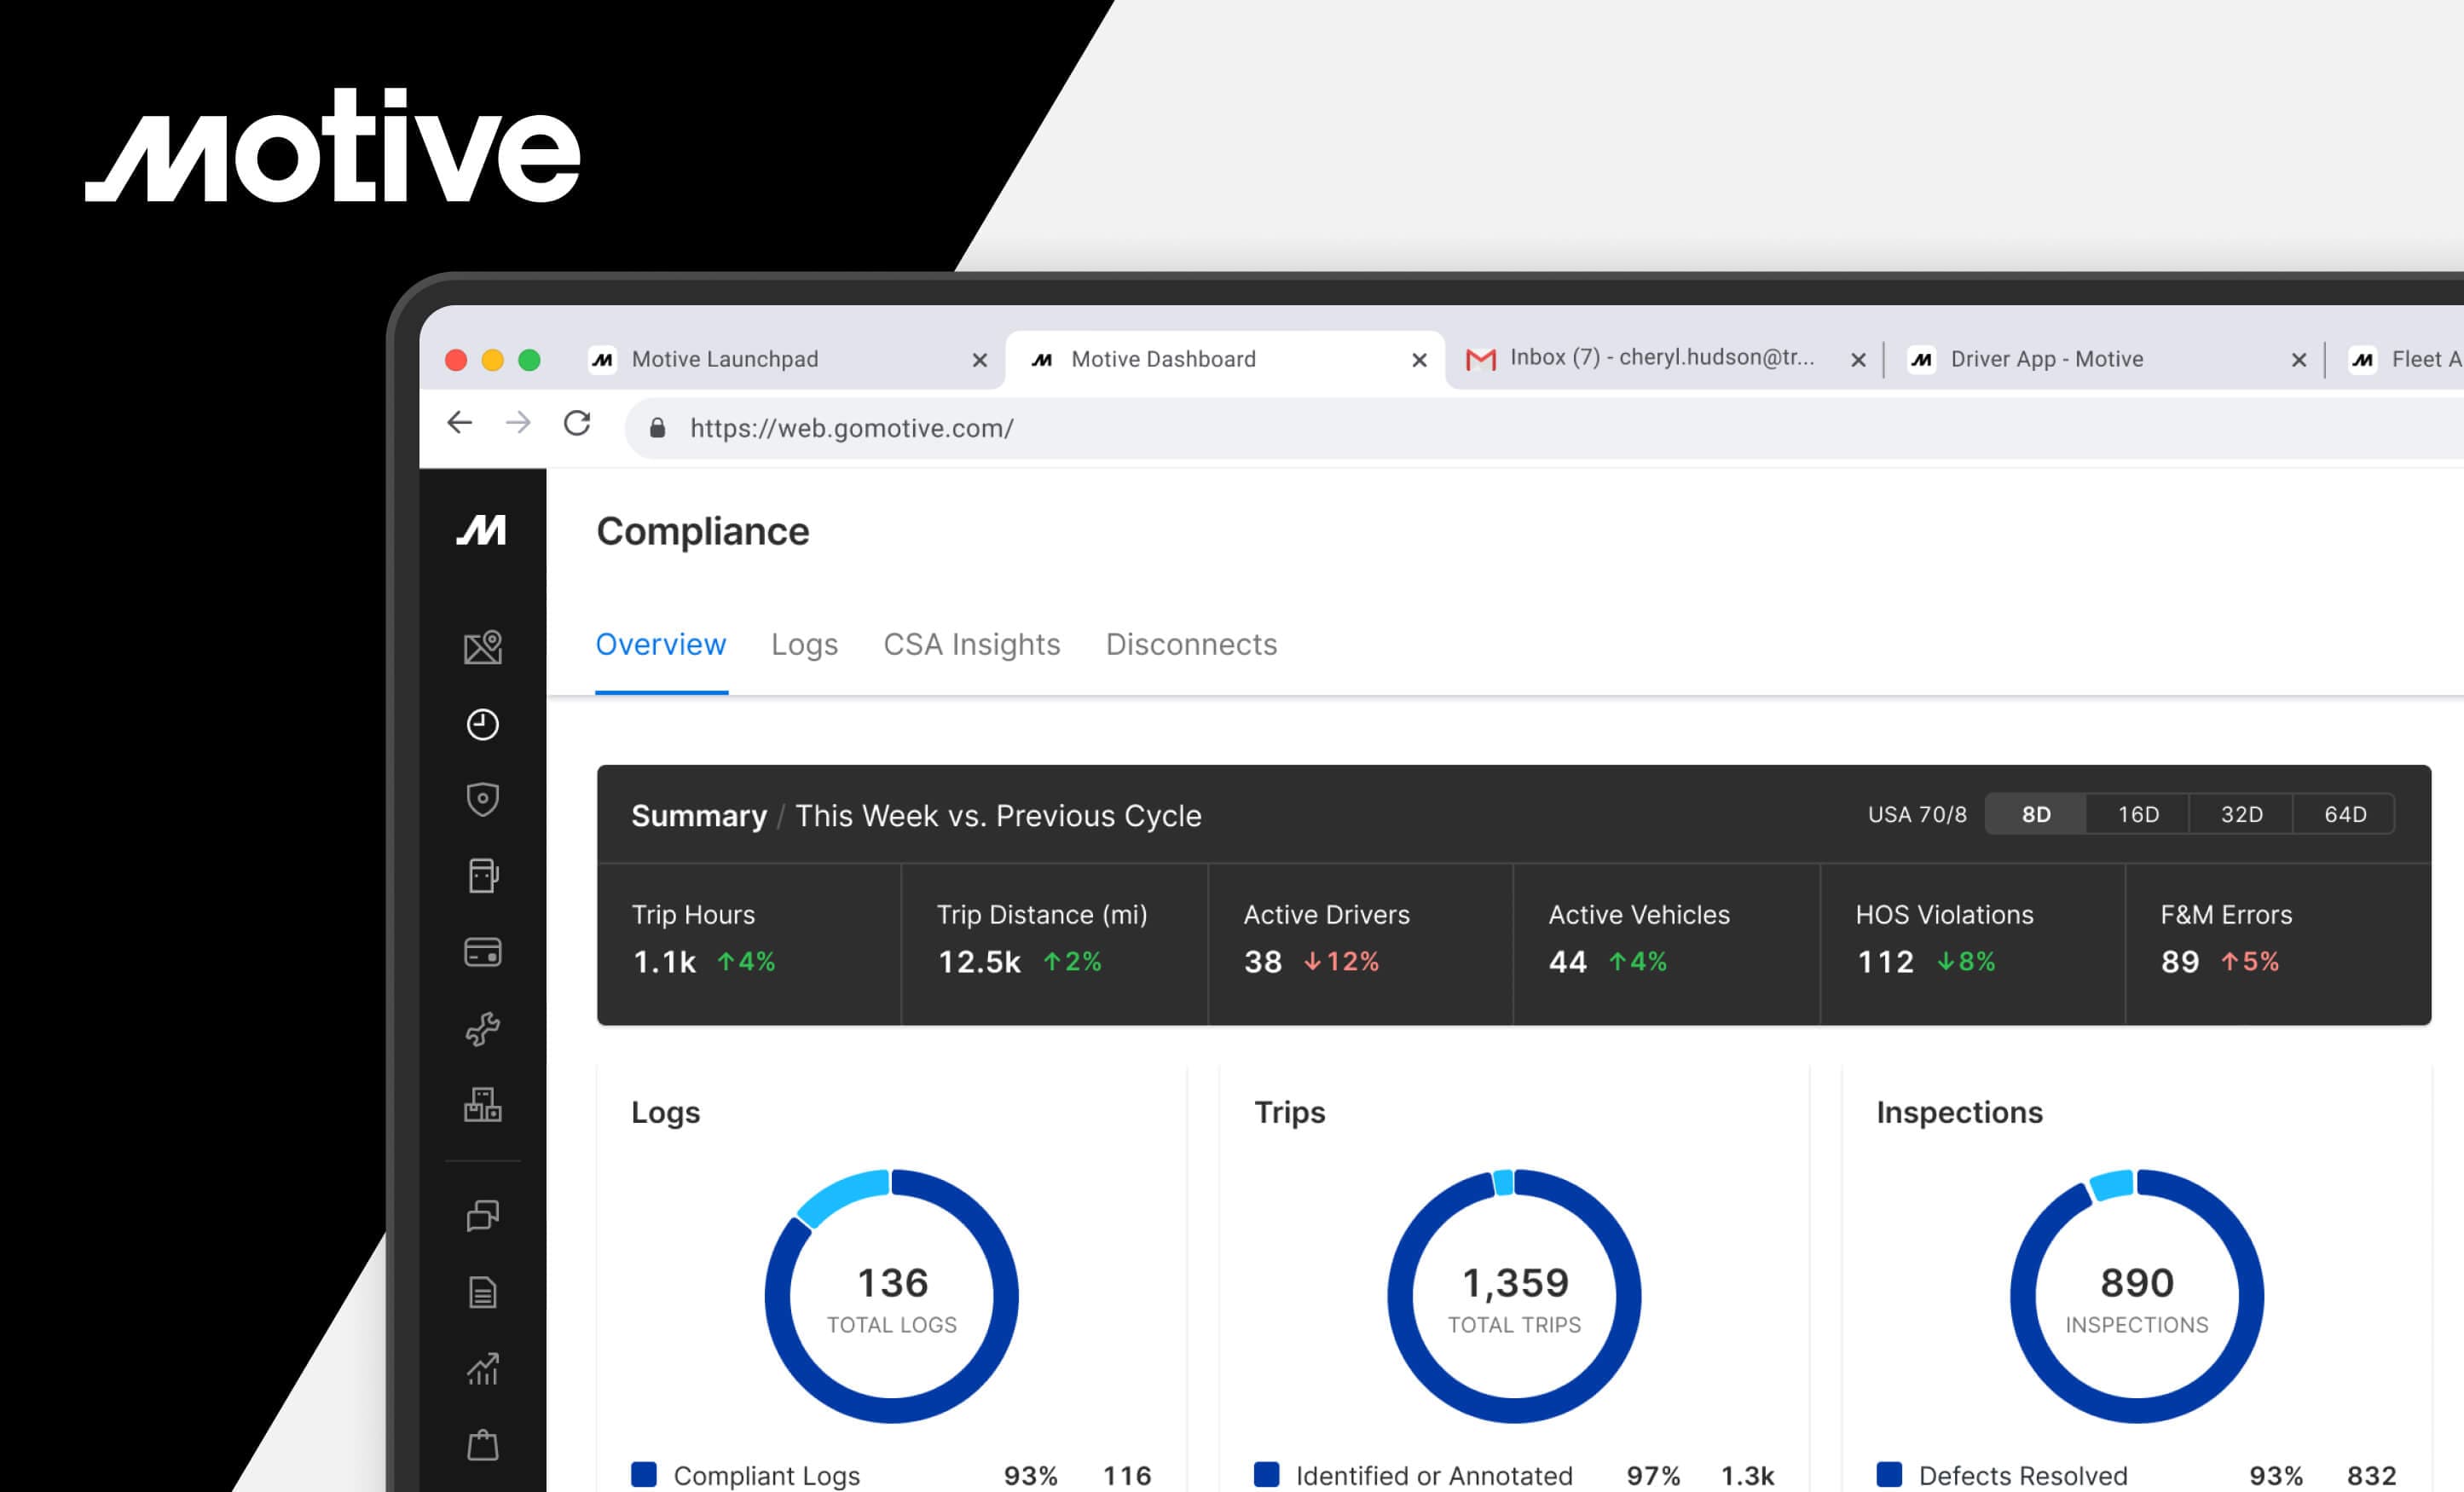Select the Disconnects tab

tap(1191, 644)
